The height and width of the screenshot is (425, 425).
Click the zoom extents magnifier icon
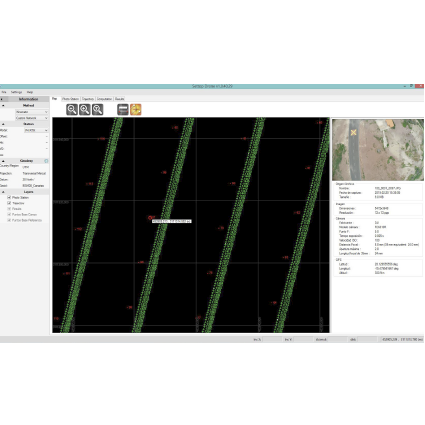[x=97, y=109]
